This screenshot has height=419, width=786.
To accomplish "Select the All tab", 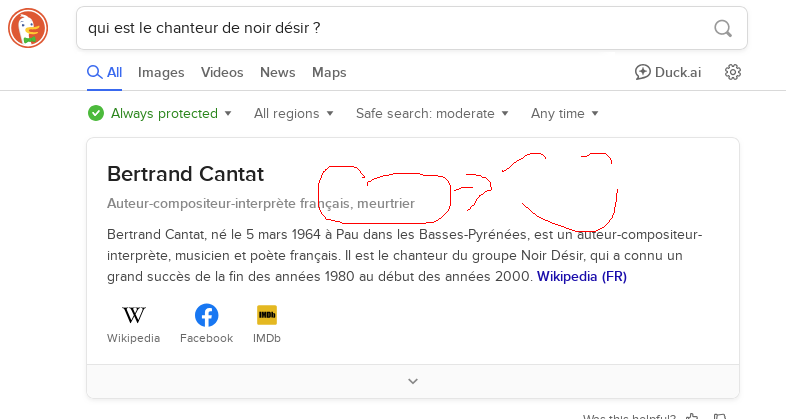I will (x=104, y=72).
